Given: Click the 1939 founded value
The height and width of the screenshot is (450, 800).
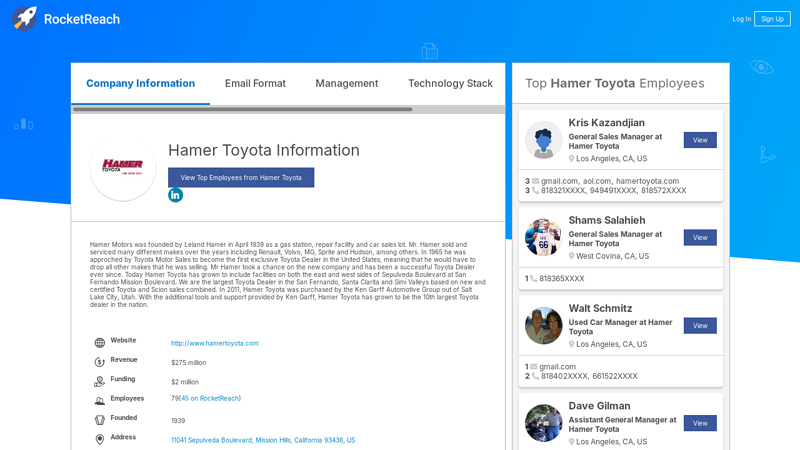Looking at the screenshot, I should 178,421.
